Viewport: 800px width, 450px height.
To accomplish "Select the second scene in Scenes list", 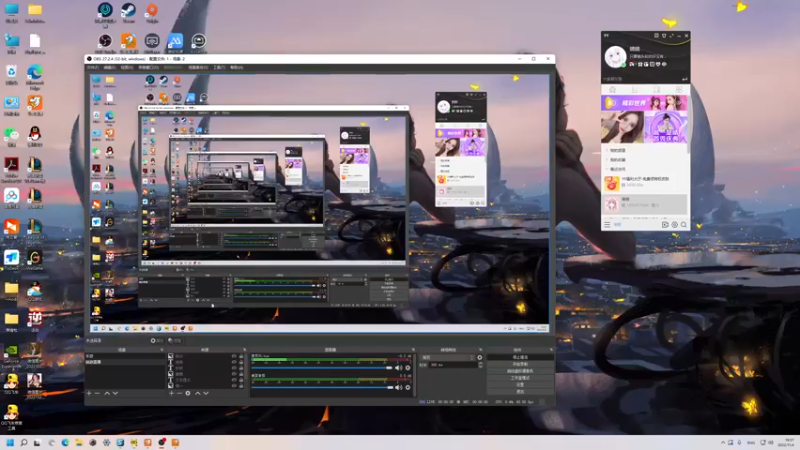I will point(125,362).
